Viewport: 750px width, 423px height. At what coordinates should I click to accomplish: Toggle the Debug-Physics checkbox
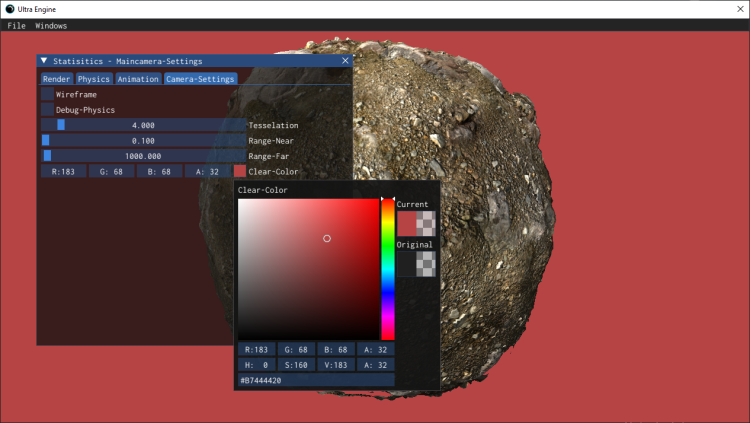pyautogui.click(x=47, y=110)
